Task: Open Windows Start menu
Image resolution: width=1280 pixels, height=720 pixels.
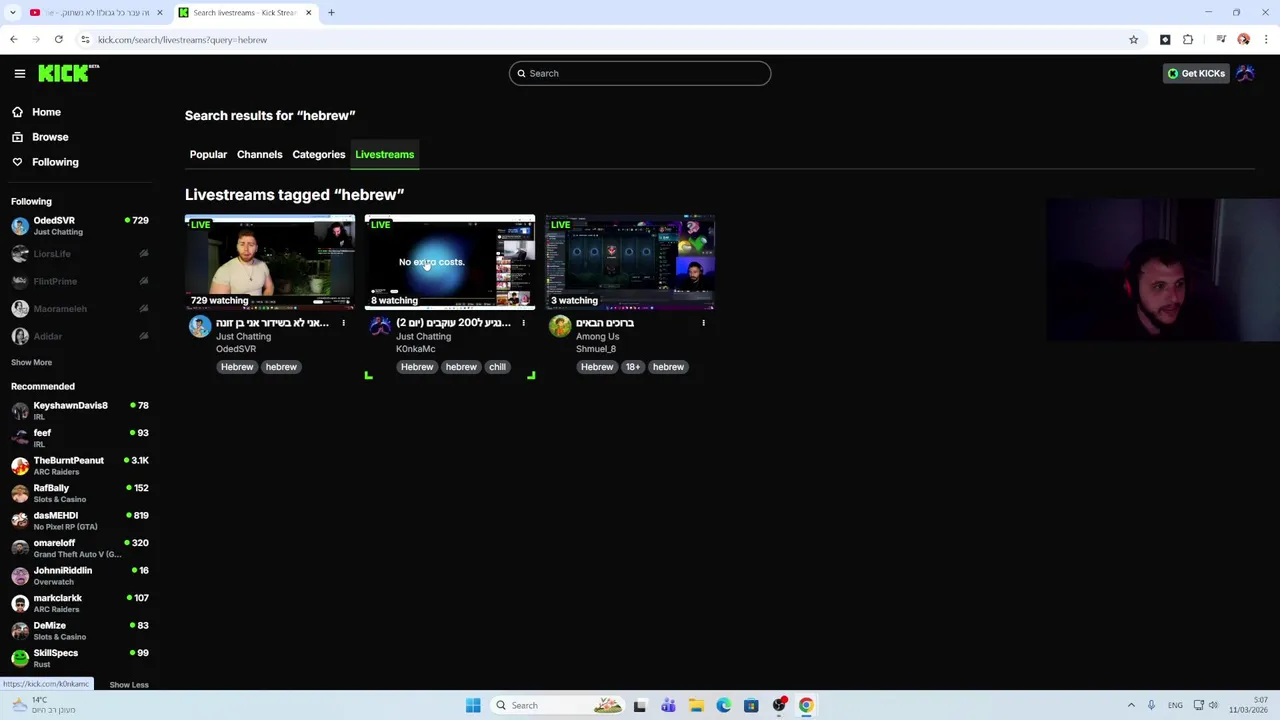Action: (473, 705)
